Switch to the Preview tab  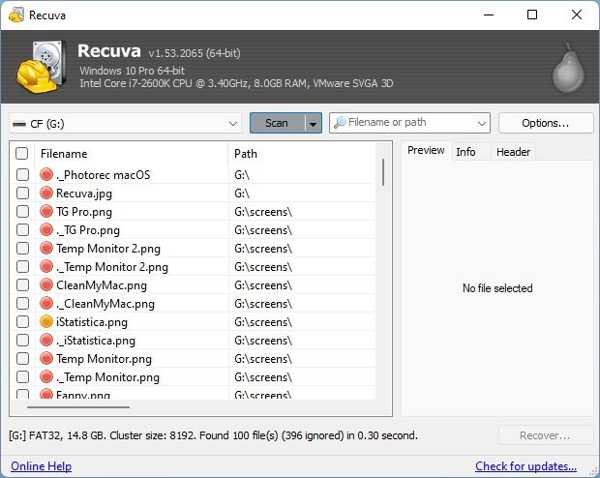pyautogui.click(x=426, y=150)
